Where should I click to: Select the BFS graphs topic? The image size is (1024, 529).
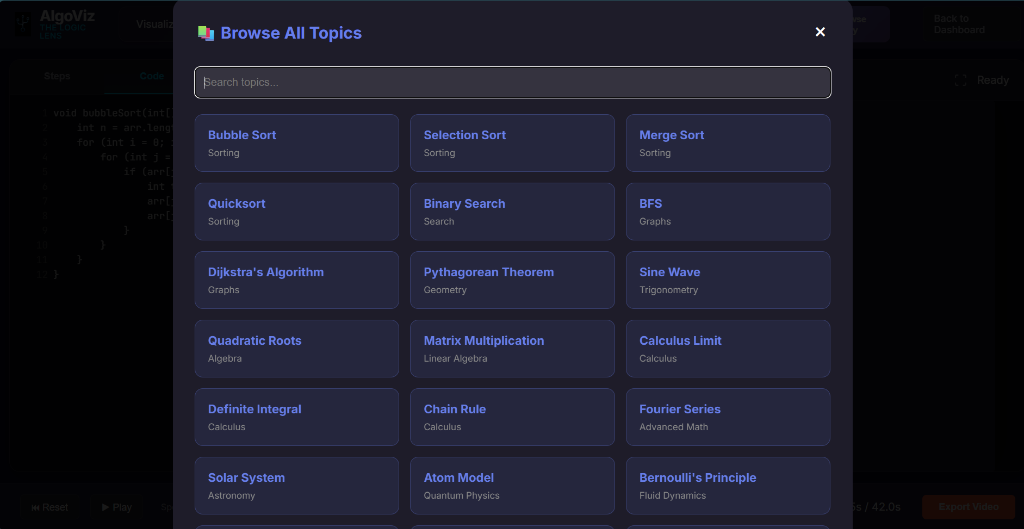click(x=727, y=211)
